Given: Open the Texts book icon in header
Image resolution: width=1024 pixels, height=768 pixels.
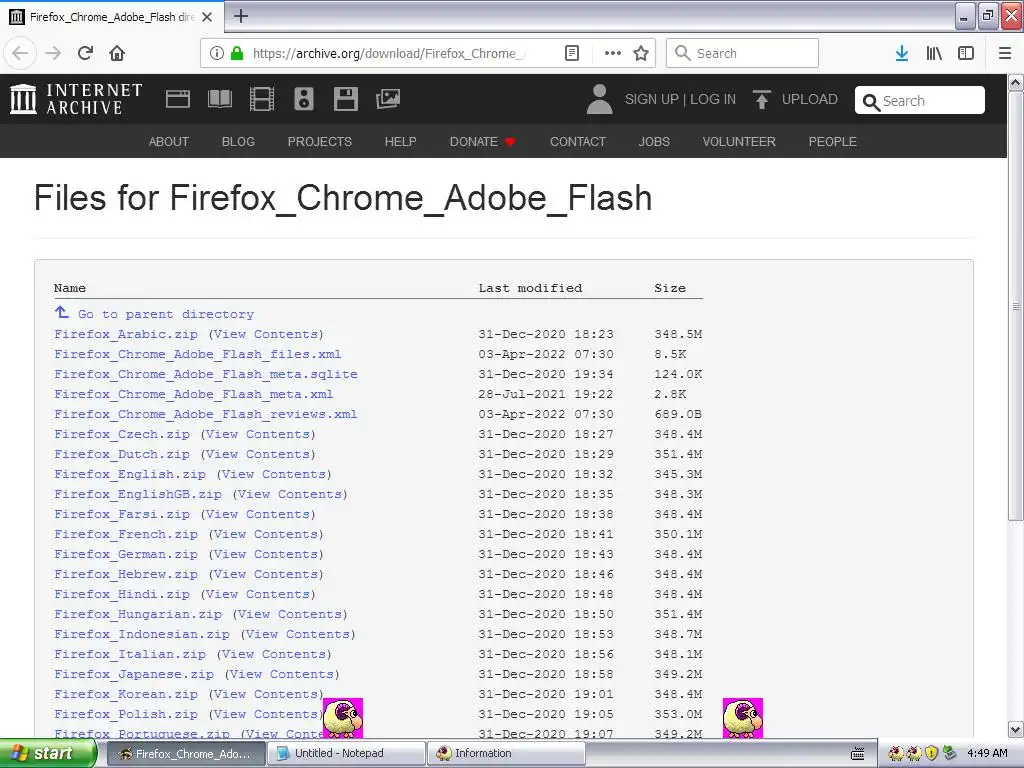Looking at the screenshot, I should (x=219, y=99).
